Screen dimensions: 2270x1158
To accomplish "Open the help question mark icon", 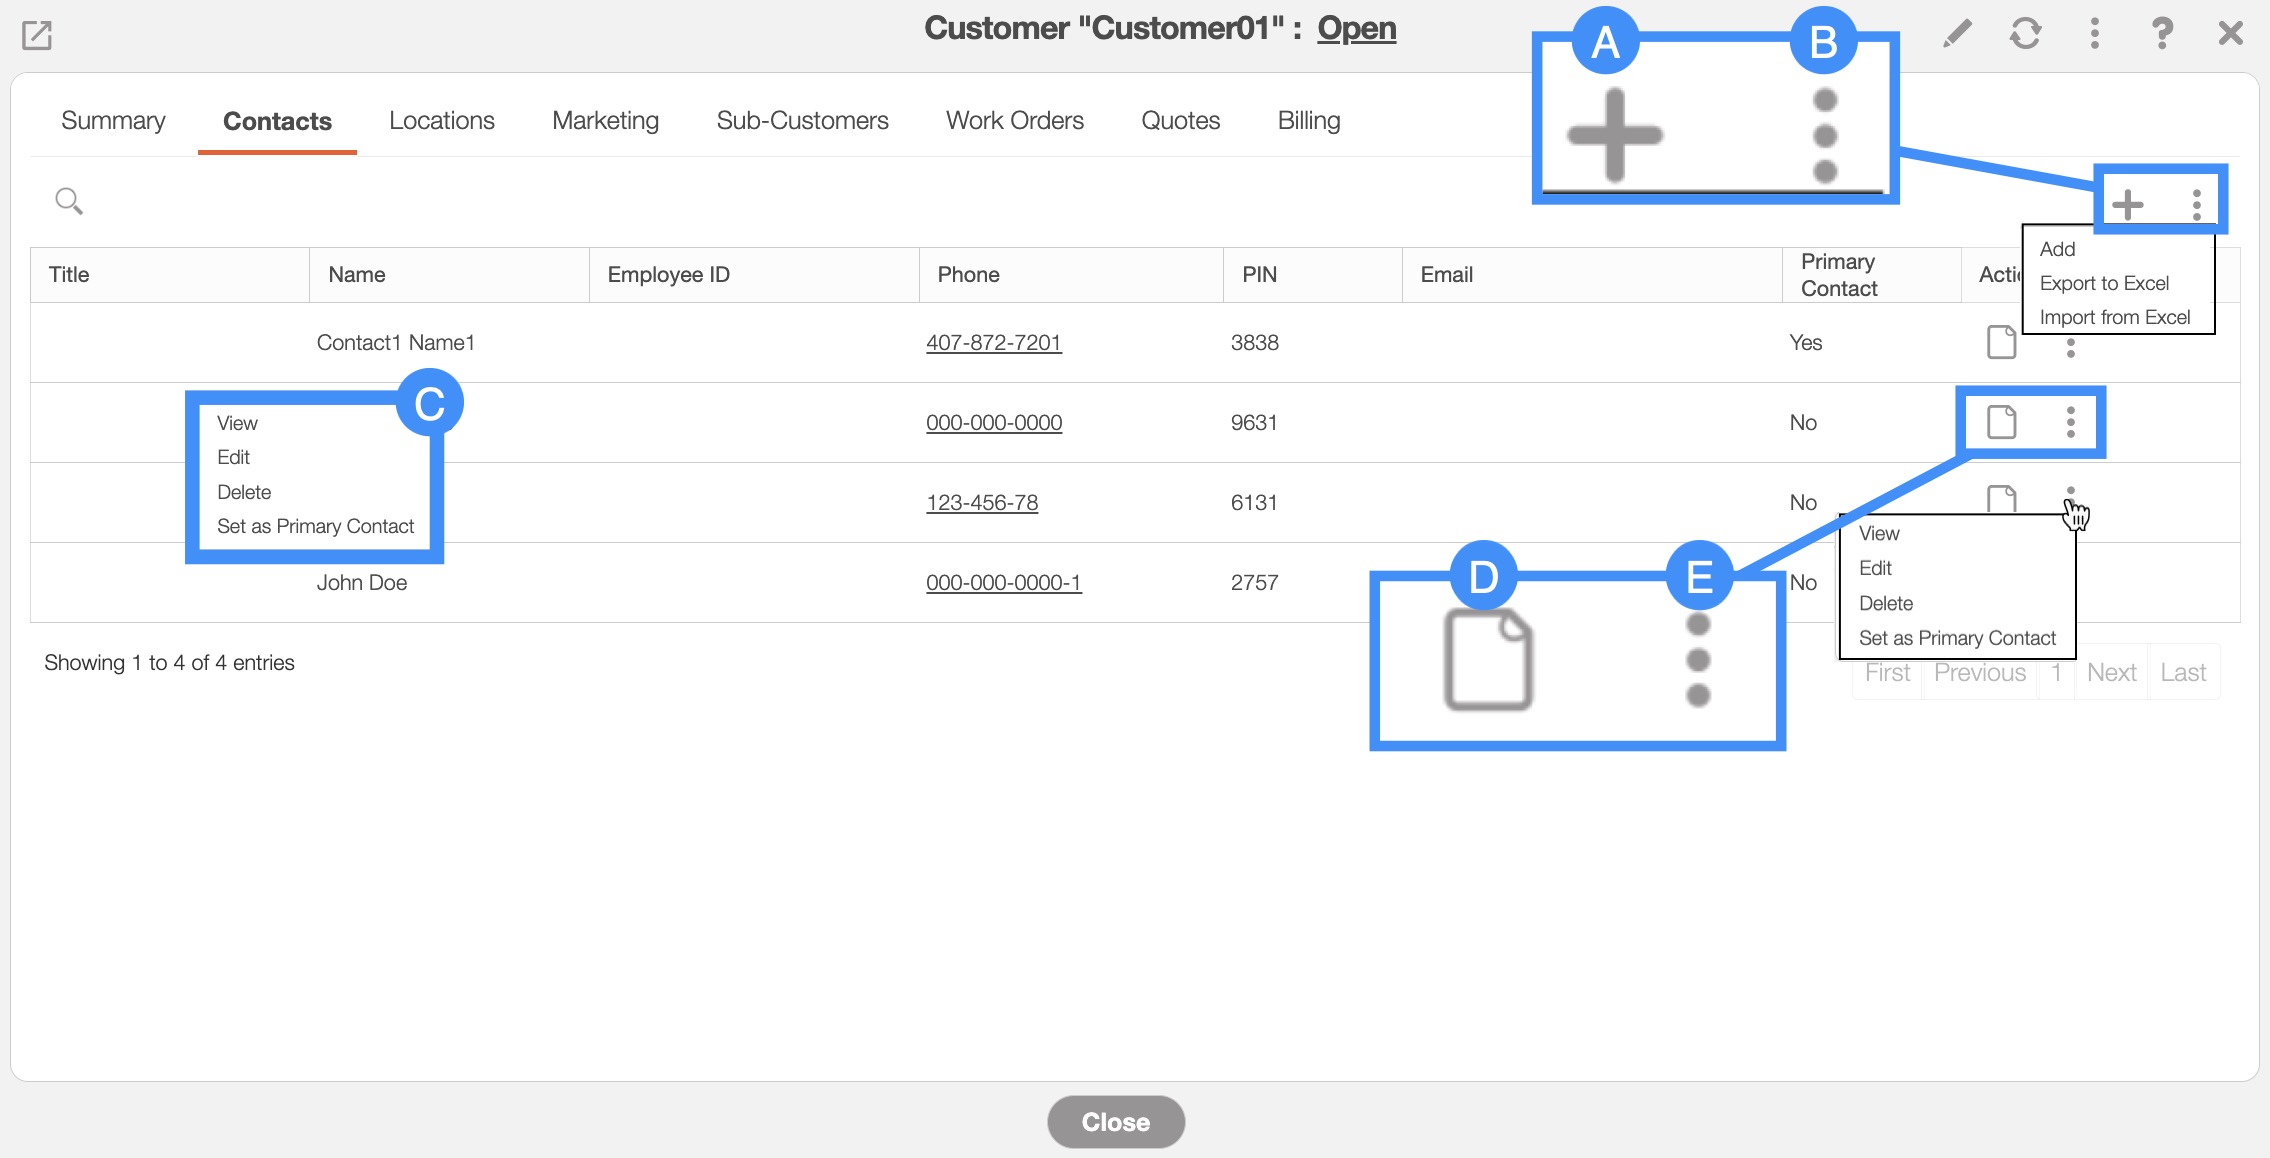I will [x=2162, y=34].
